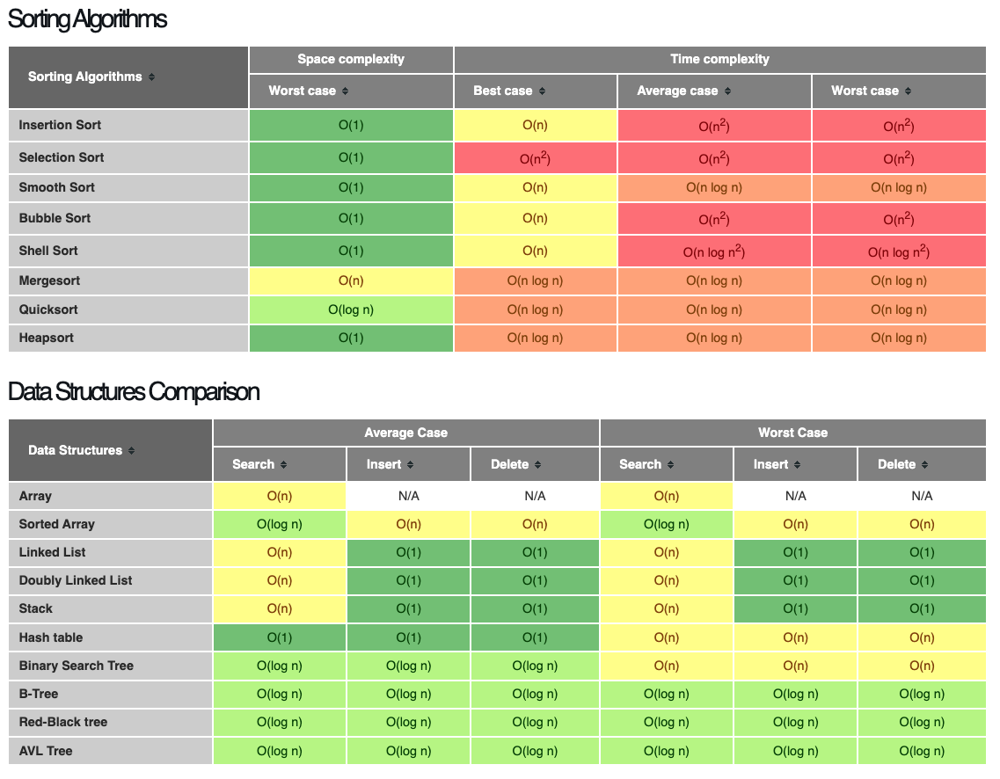The width and height of the screenshot is (1000, 779).
Task: Sort by Average Case Search arrows
Action: coord(284,465)
